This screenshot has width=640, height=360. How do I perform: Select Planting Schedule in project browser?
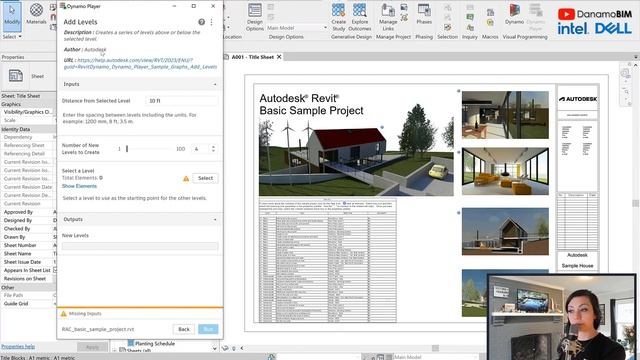155,343
